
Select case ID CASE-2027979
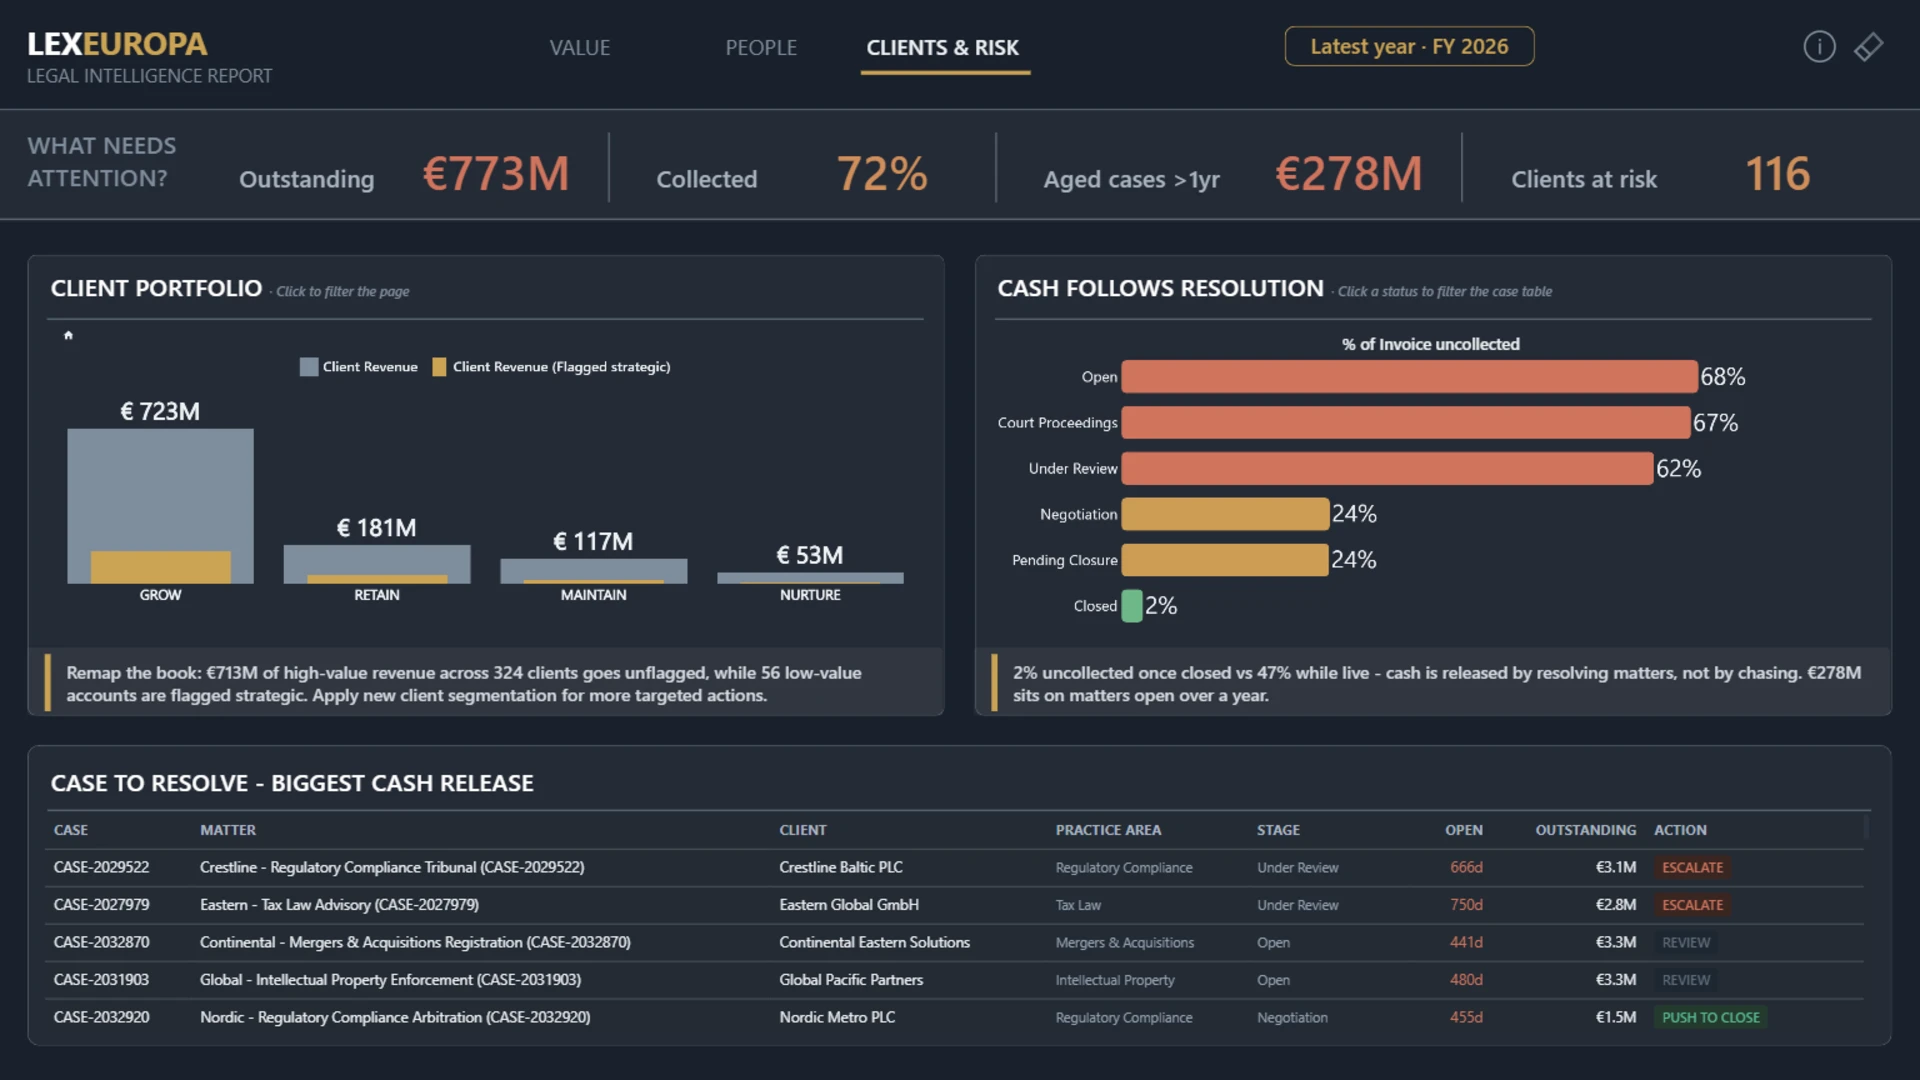pyautogui.click(x=101, y=905)
